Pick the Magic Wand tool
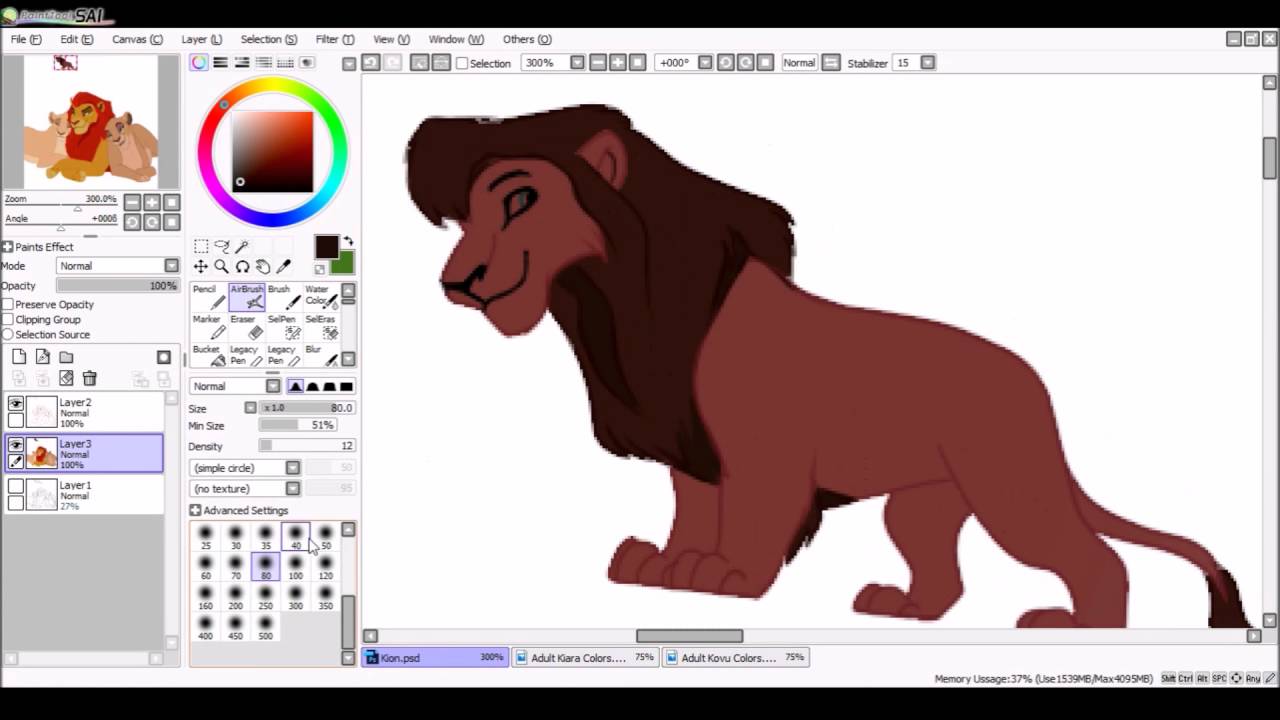 point(241,246)
